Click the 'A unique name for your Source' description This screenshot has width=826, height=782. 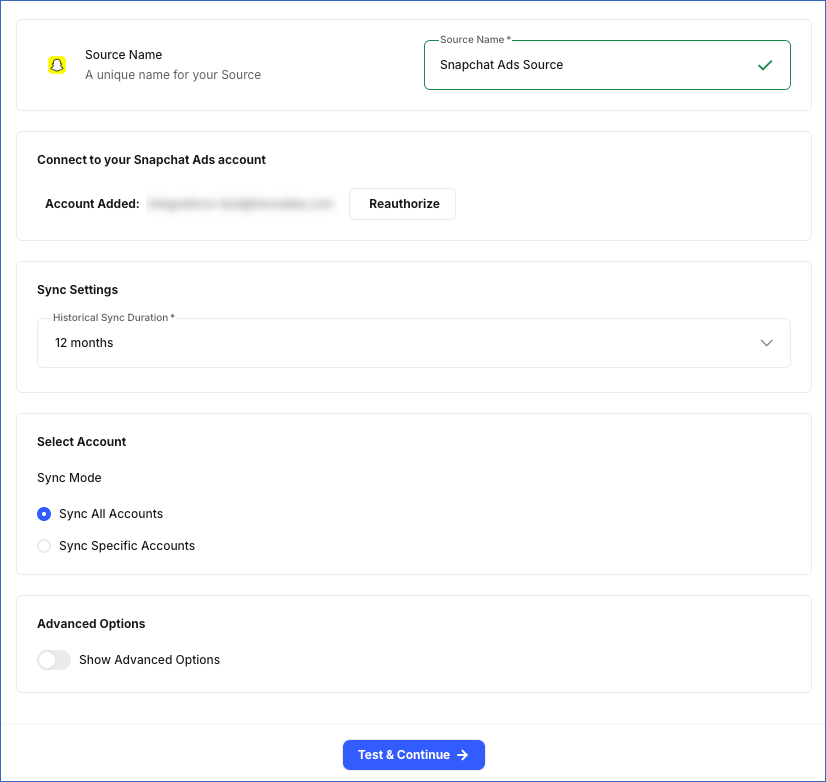pos(173,75)
